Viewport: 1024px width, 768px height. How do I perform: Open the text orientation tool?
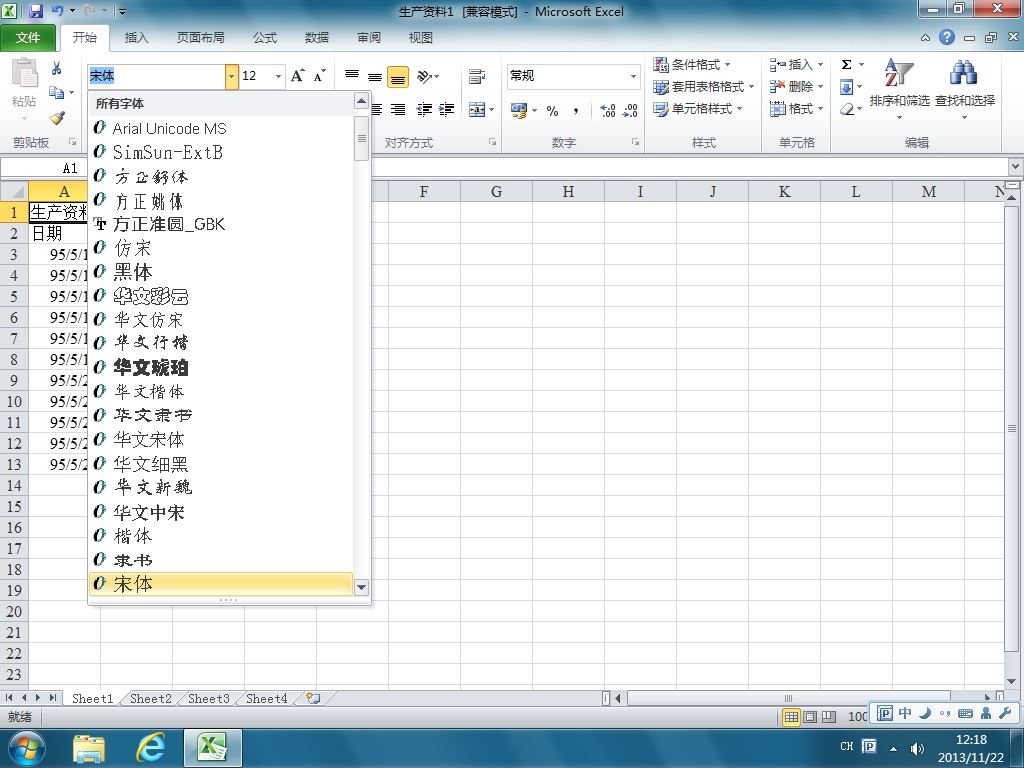428,76
